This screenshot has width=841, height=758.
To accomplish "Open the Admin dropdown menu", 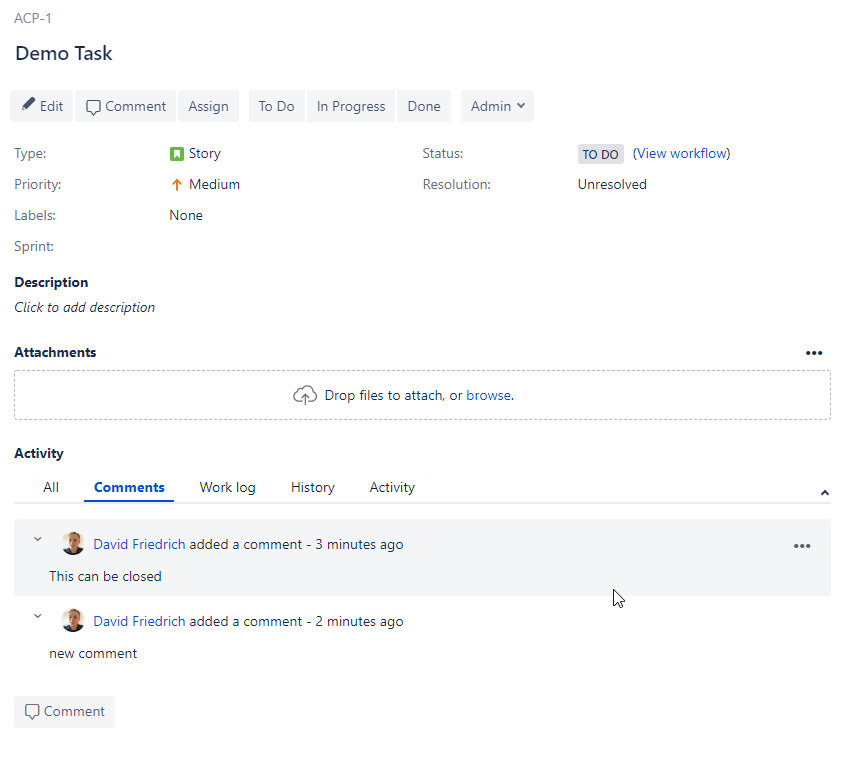I will pyautogui.click(x=497, y=106).
